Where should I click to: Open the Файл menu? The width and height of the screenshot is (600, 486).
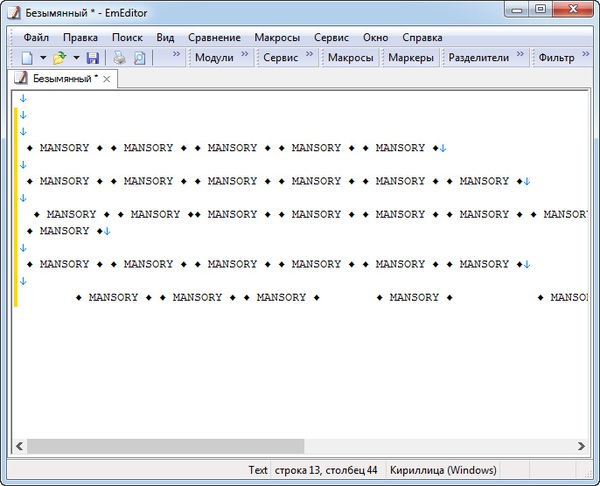(36, 37)
